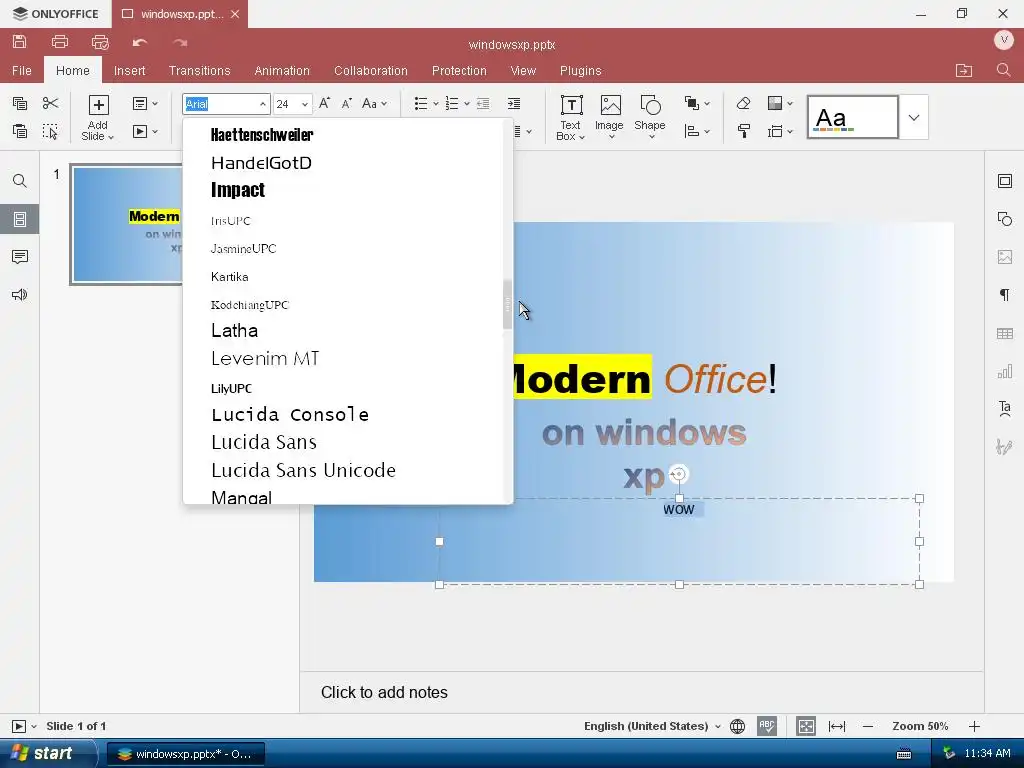The image size is (1024, 768).
Task: Open Shape settings in right sidebar
Action: 1004,219
